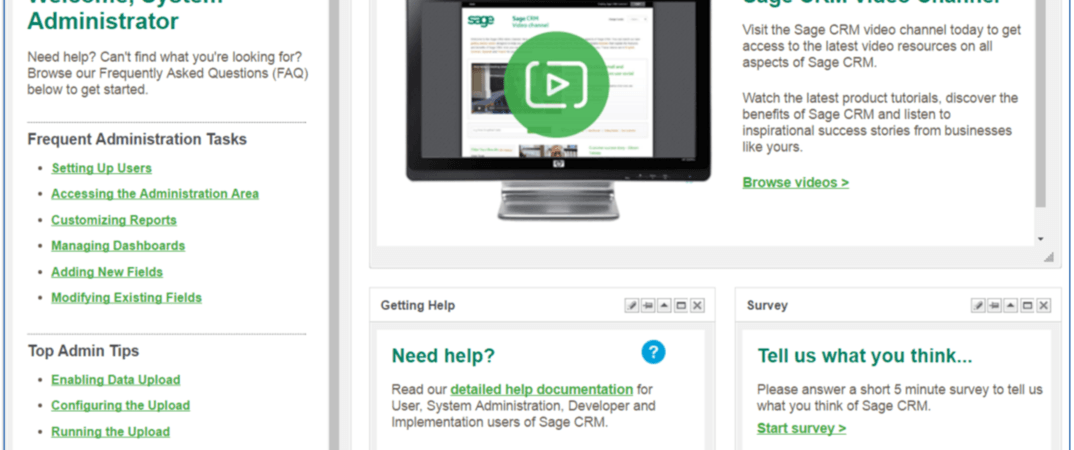Viewport: 1074px width, 450px height.
Task: Click the Tell us what you think heading
Action: [x=865, y=356]
